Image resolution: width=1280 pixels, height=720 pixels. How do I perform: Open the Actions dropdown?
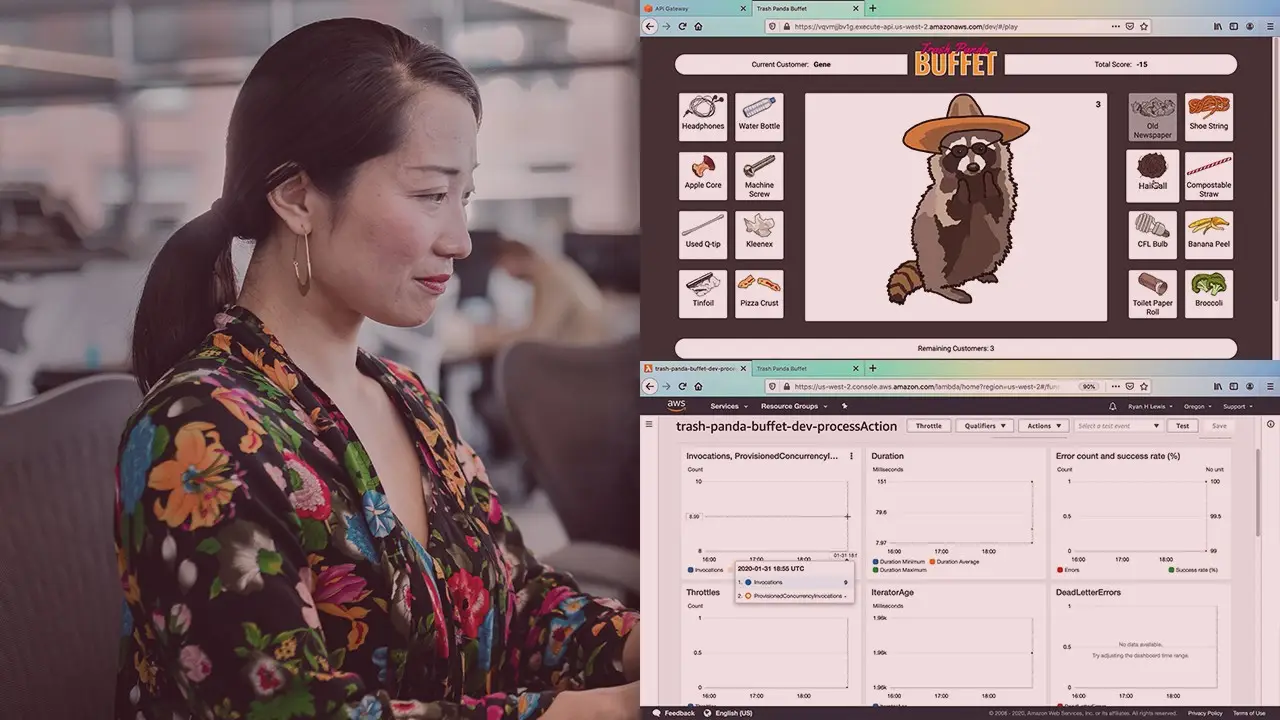click(x=1044, y=426)
